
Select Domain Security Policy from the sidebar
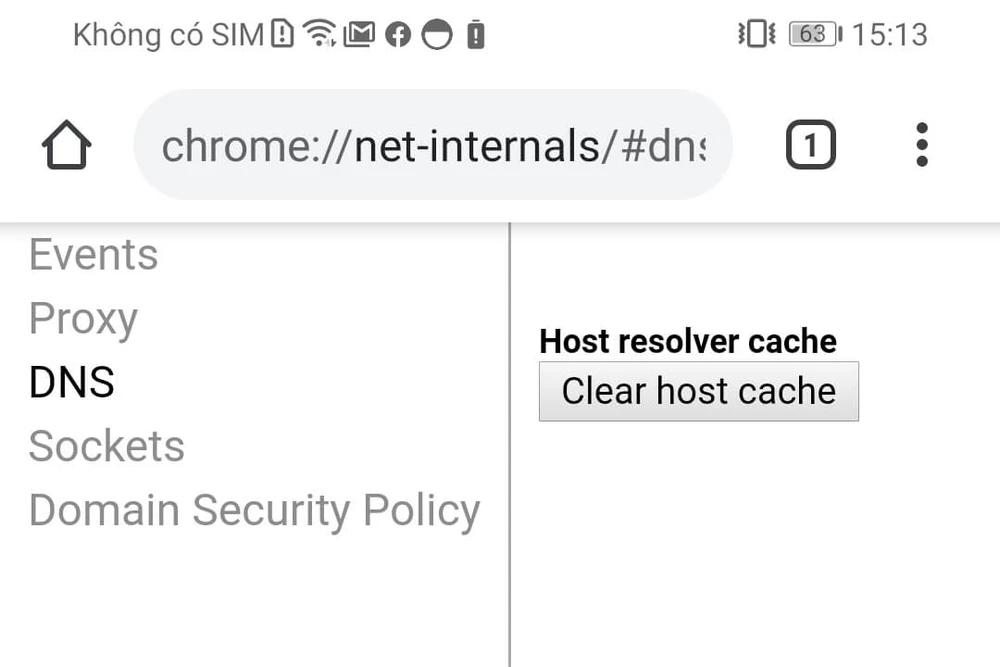click(254, 511)
